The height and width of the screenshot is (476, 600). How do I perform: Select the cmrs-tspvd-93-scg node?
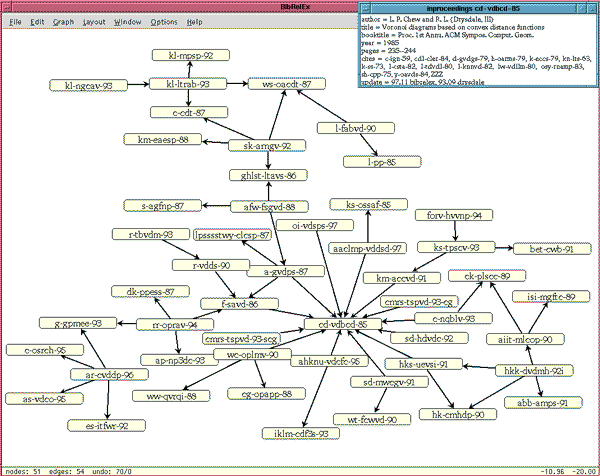[241, 339]
